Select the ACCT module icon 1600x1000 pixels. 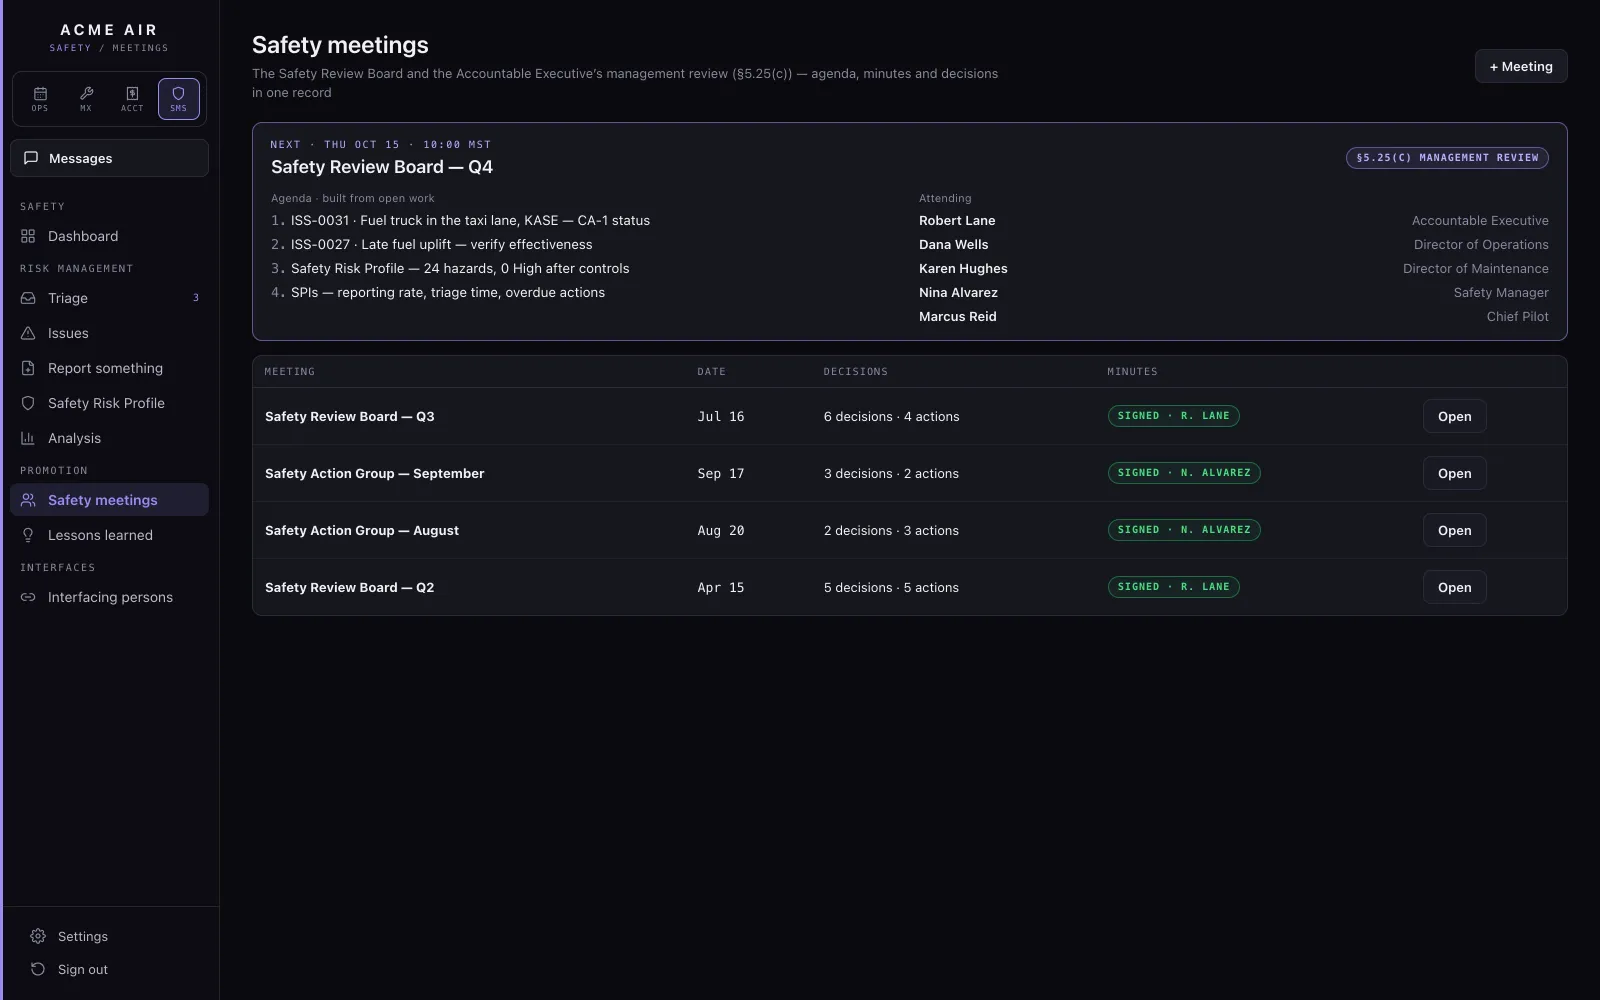pyautogui.click(x=132, y=99)
